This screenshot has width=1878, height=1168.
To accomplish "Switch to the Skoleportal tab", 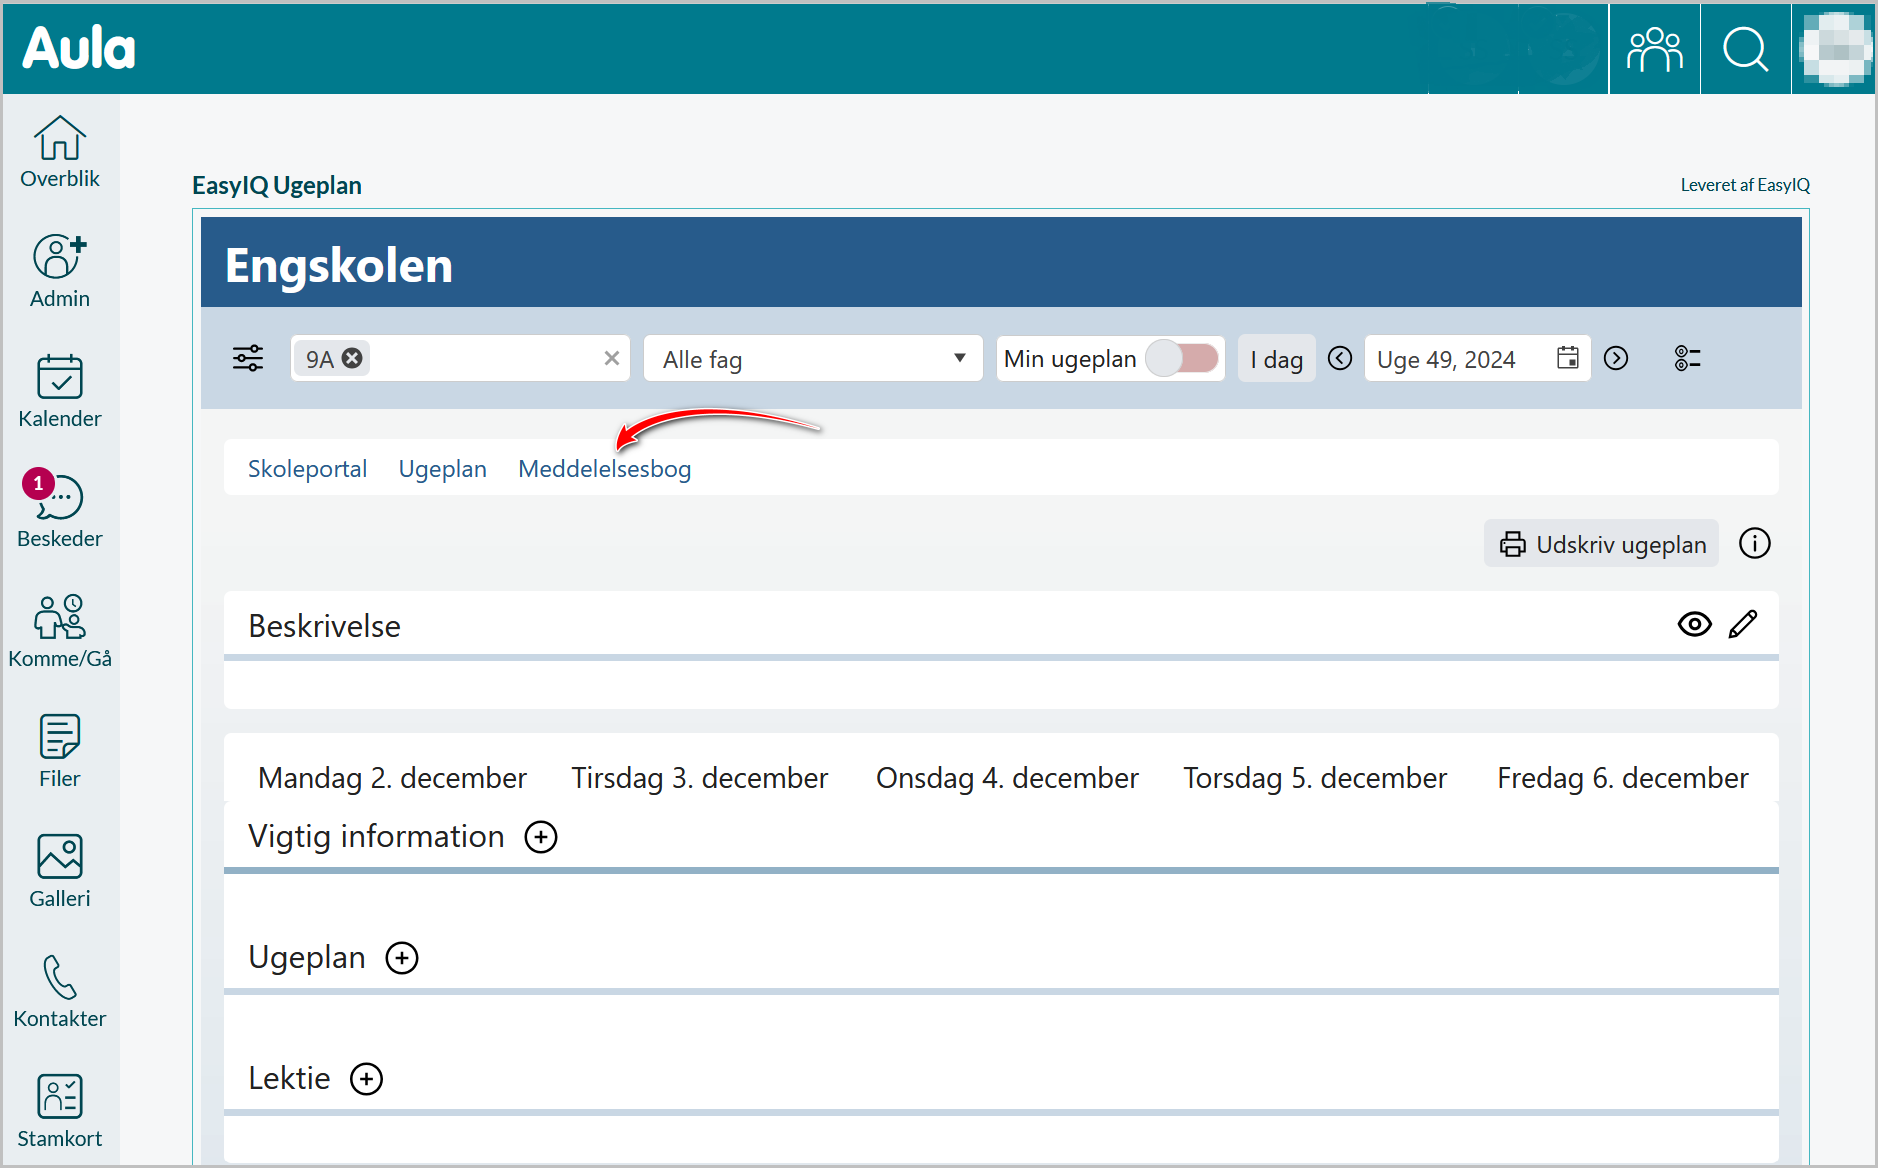I will [307, 468].
